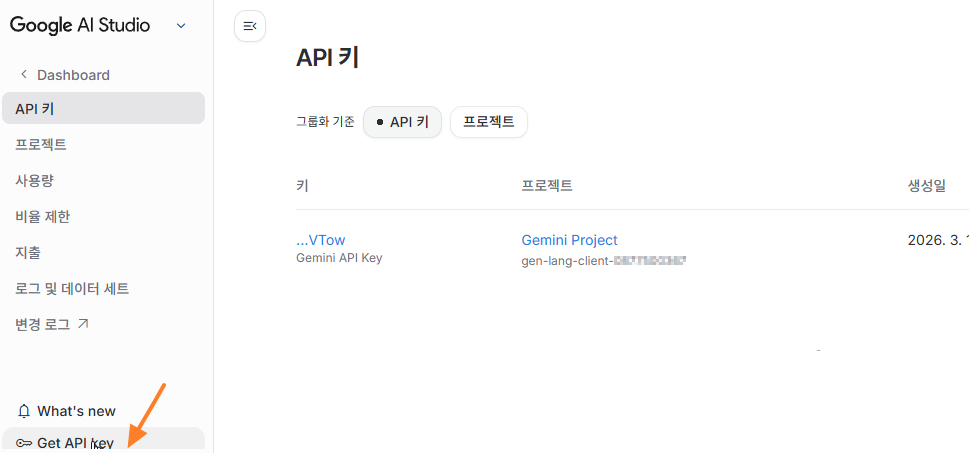Open the ...VTow API key link
Image resolution: width=969 pixels, height=453 pixels.
pyautogui.click(x=321, y=240)
